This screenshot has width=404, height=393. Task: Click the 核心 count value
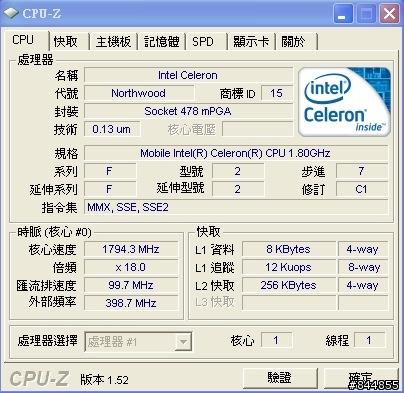[x=277, y=340]
